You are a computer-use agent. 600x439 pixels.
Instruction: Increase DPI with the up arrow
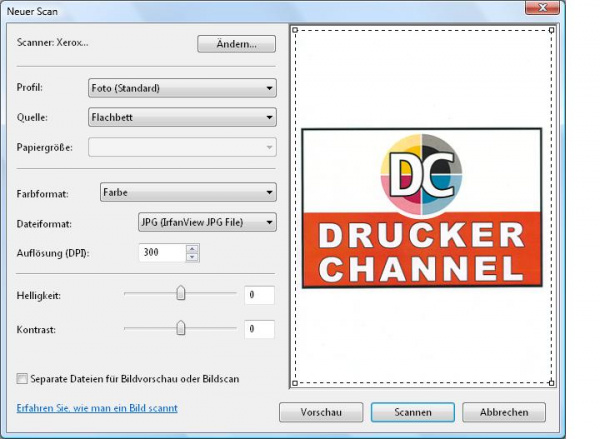(193, 248)
